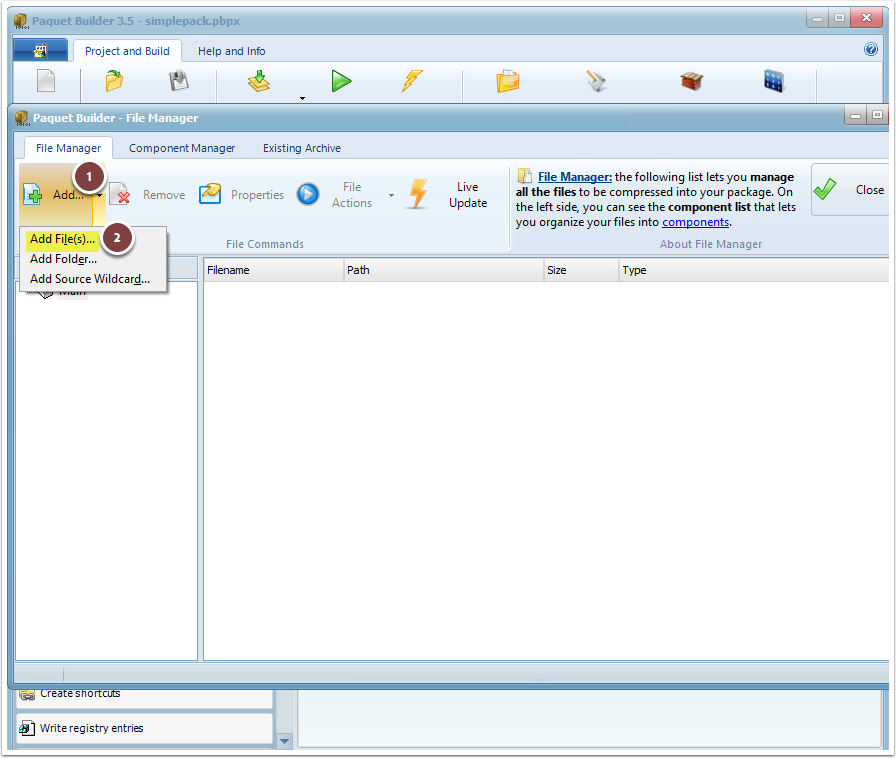Maximize the File Manager window

877,116
